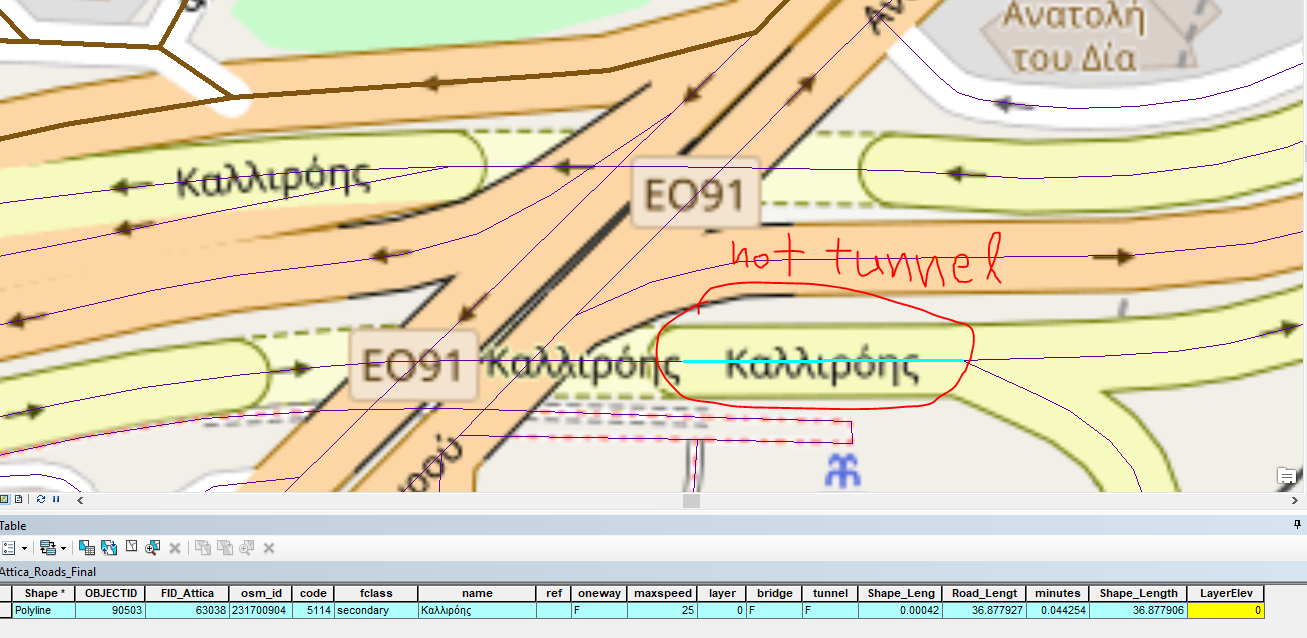Click Select By Attributes icon
The height and width of the screenshot is (638, 1307).
point(87,548)
